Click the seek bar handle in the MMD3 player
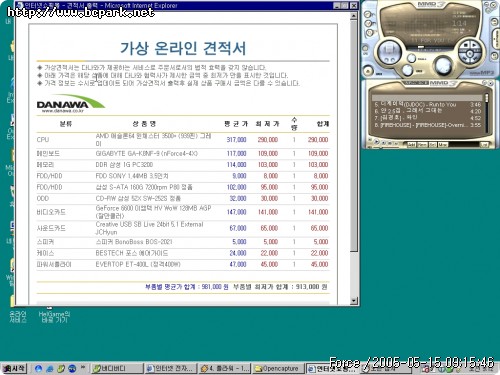 421,47
